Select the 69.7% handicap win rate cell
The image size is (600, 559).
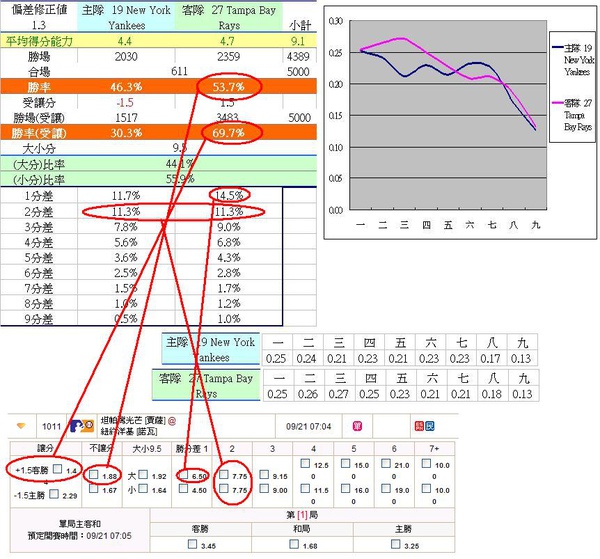coord(228,133)
